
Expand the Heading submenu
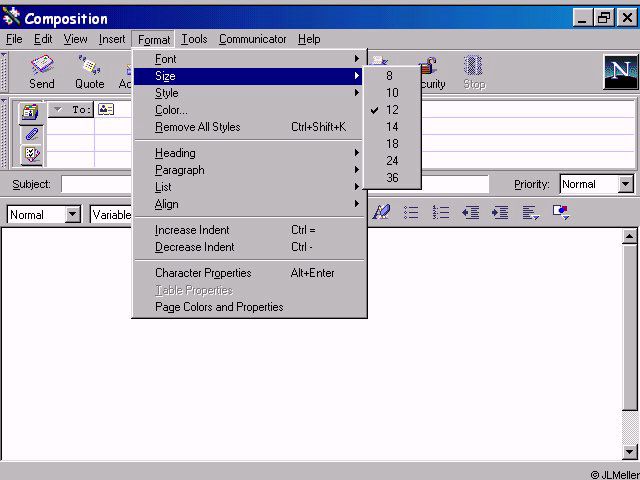(x=248, y=153)
